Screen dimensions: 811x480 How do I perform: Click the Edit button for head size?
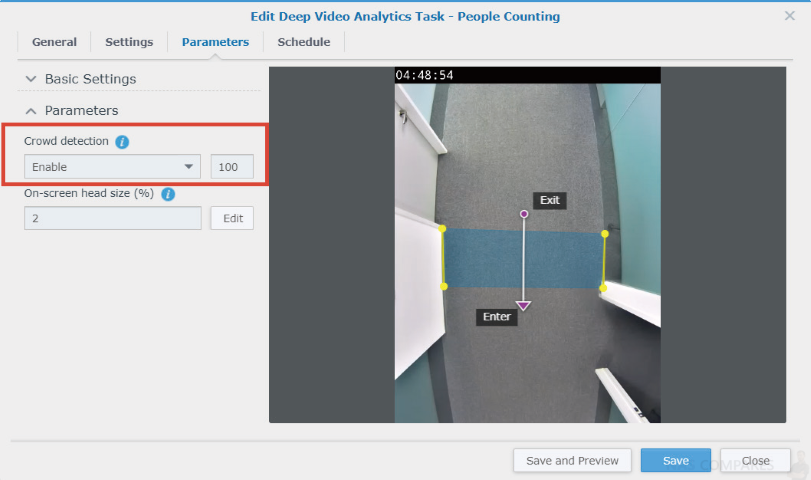tap(232, 218)
